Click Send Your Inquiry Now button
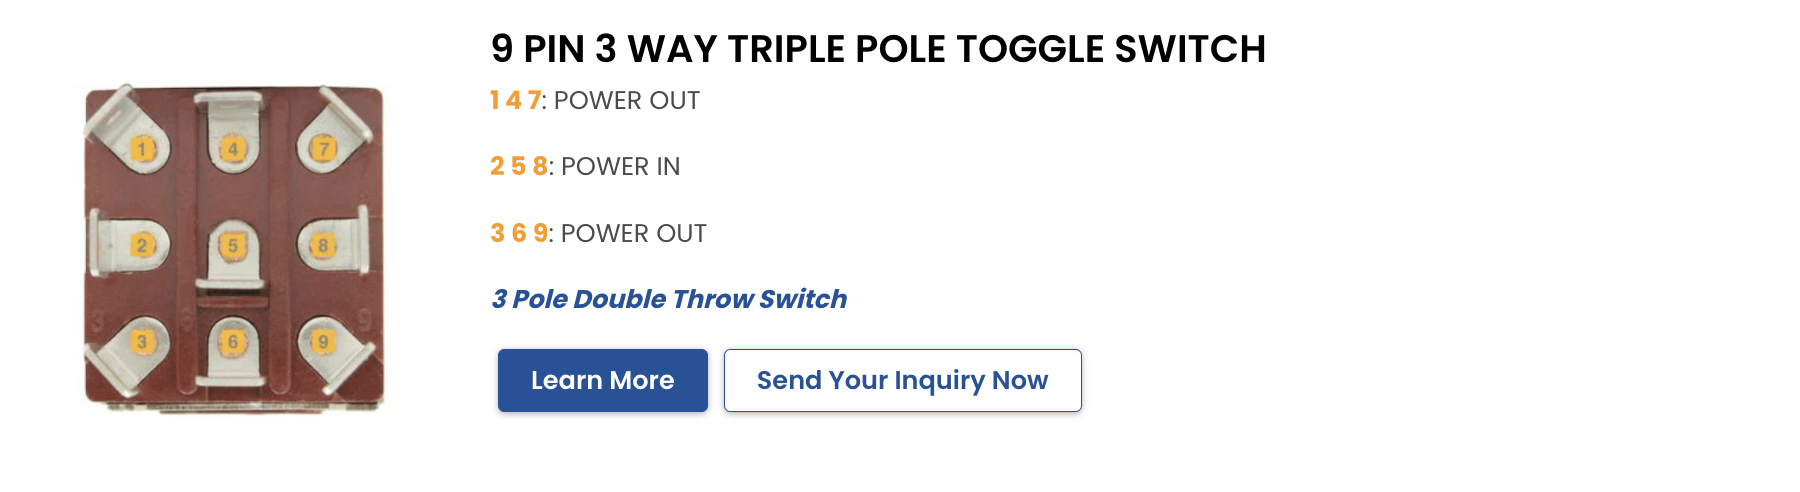The height and width of the screenshot is (492, 1800). point(902,380)
